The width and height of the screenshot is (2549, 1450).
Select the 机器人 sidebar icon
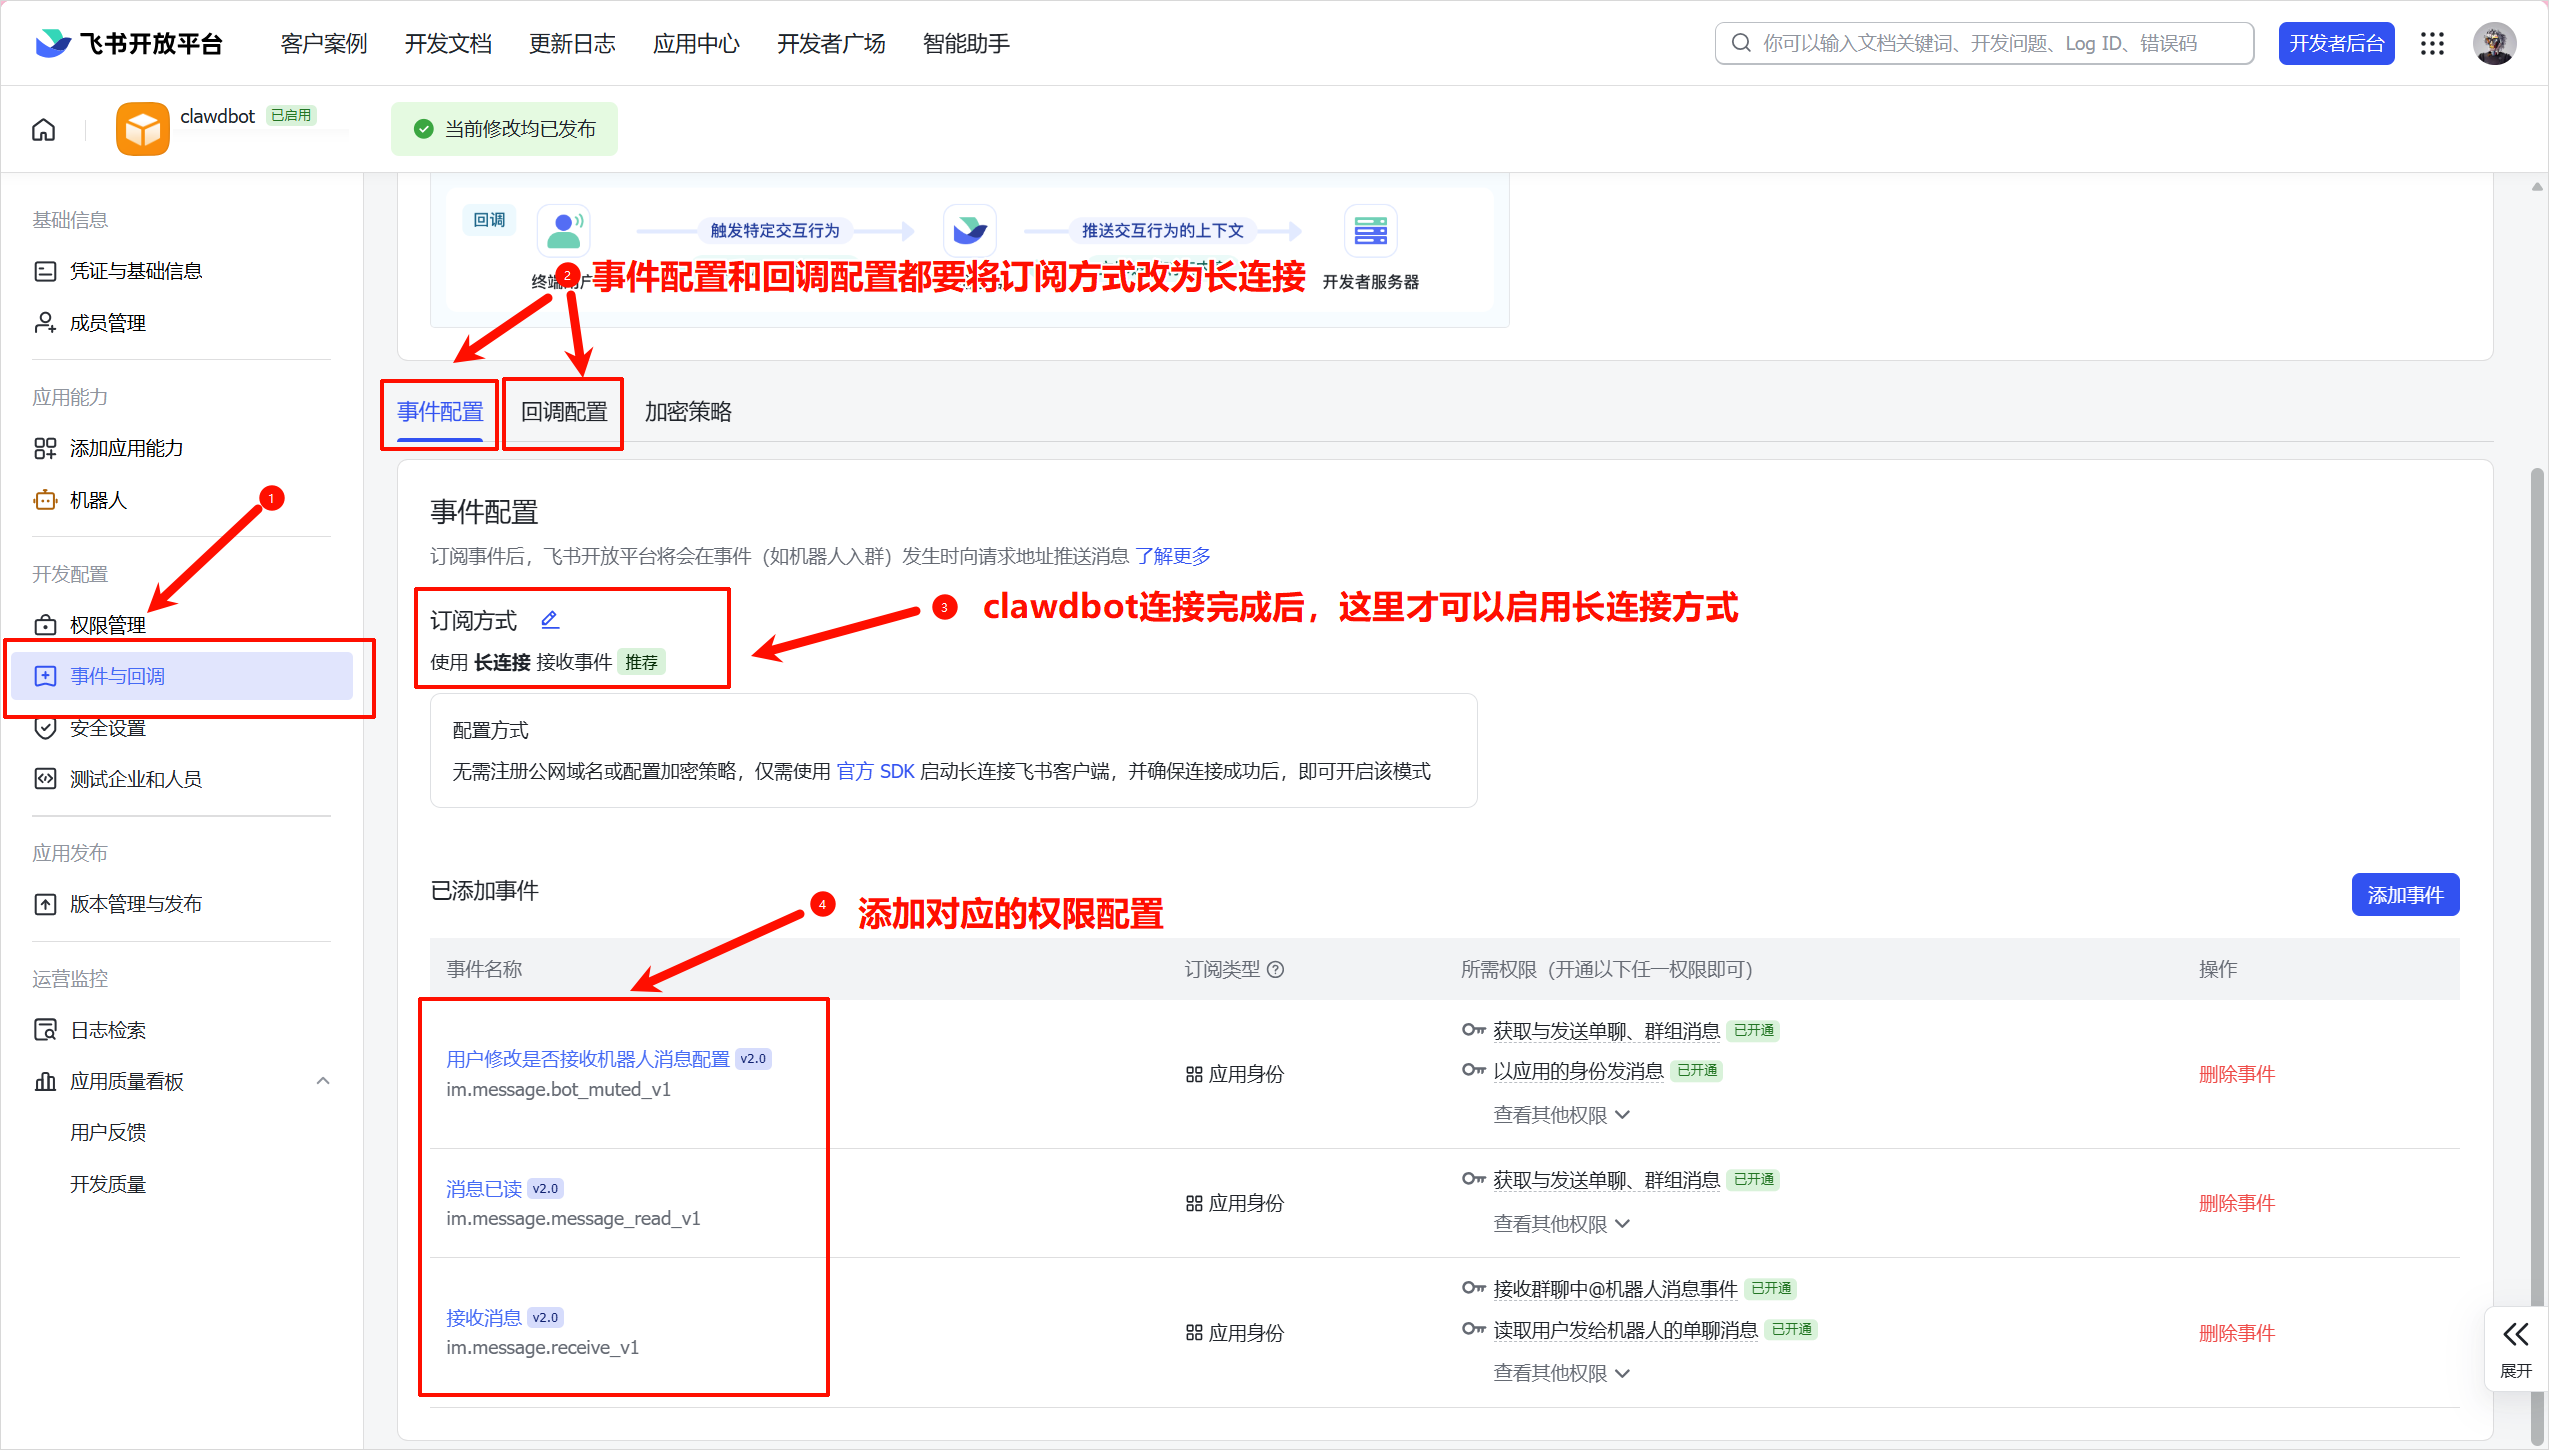click(x=46, y=499)
